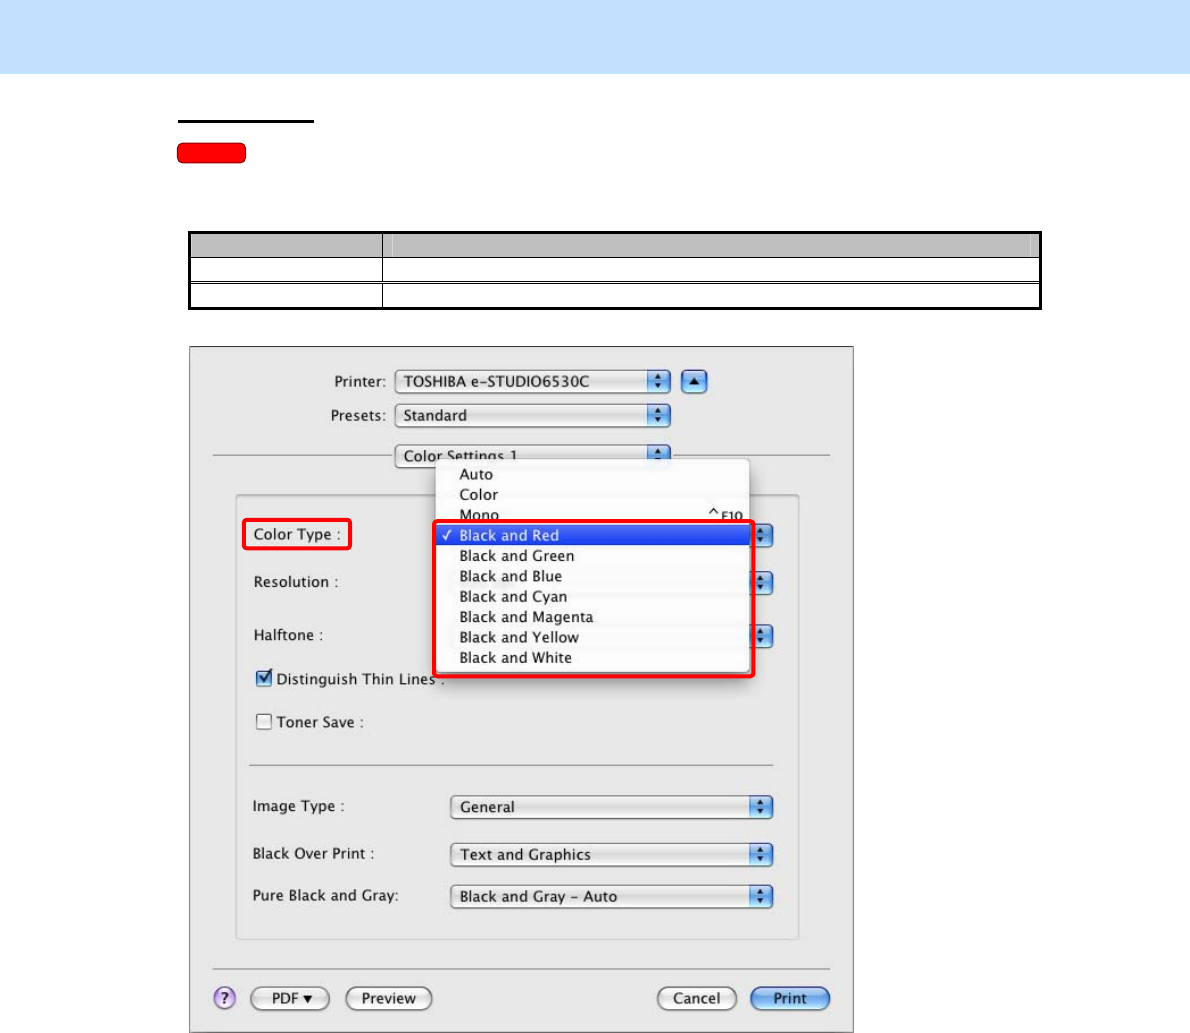Open the help question mark icon

(225, 998)
